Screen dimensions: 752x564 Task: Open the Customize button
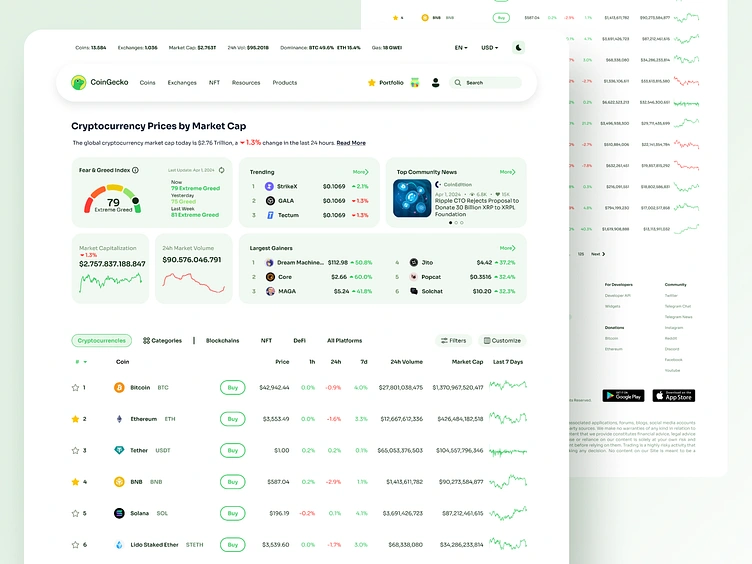(502, 341)
